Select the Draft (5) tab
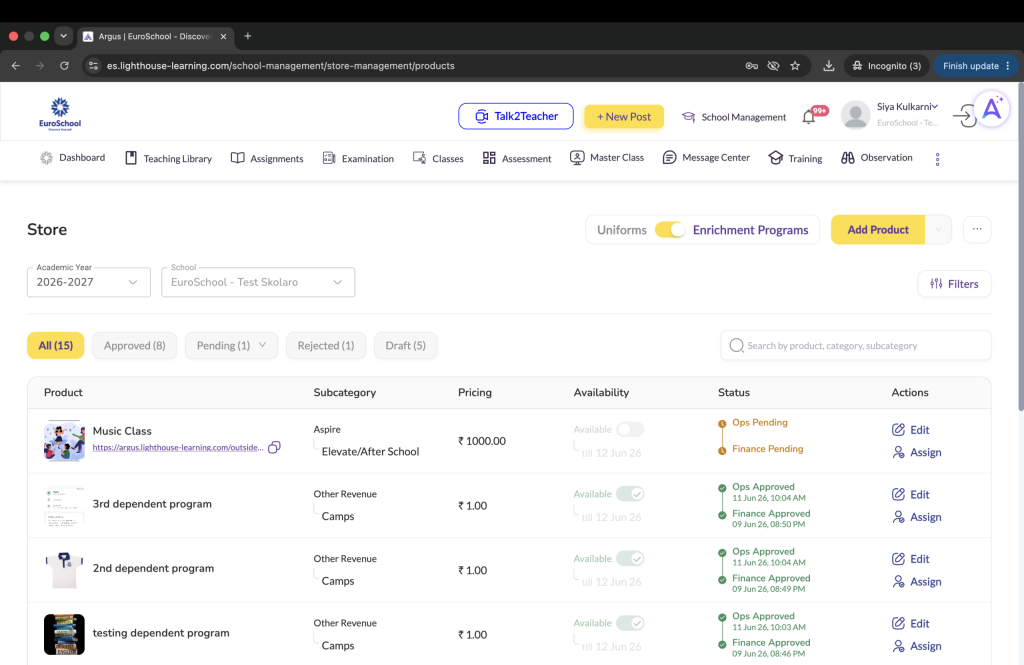Viewport: 1024px width, 665px height. [x=406, y=346]
